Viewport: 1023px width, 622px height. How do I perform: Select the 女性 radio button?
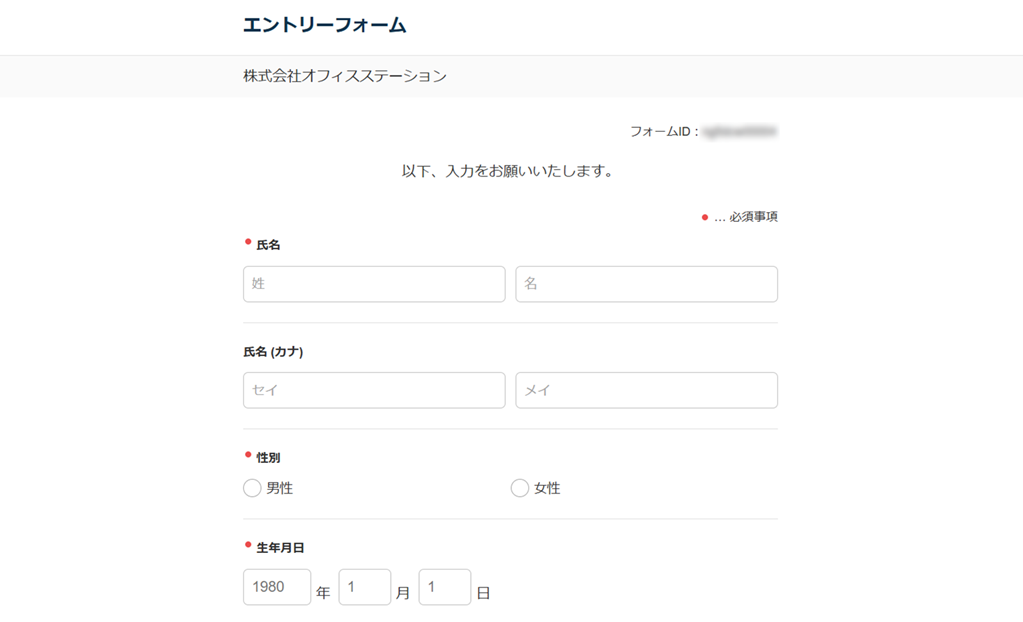click(520, 489)
